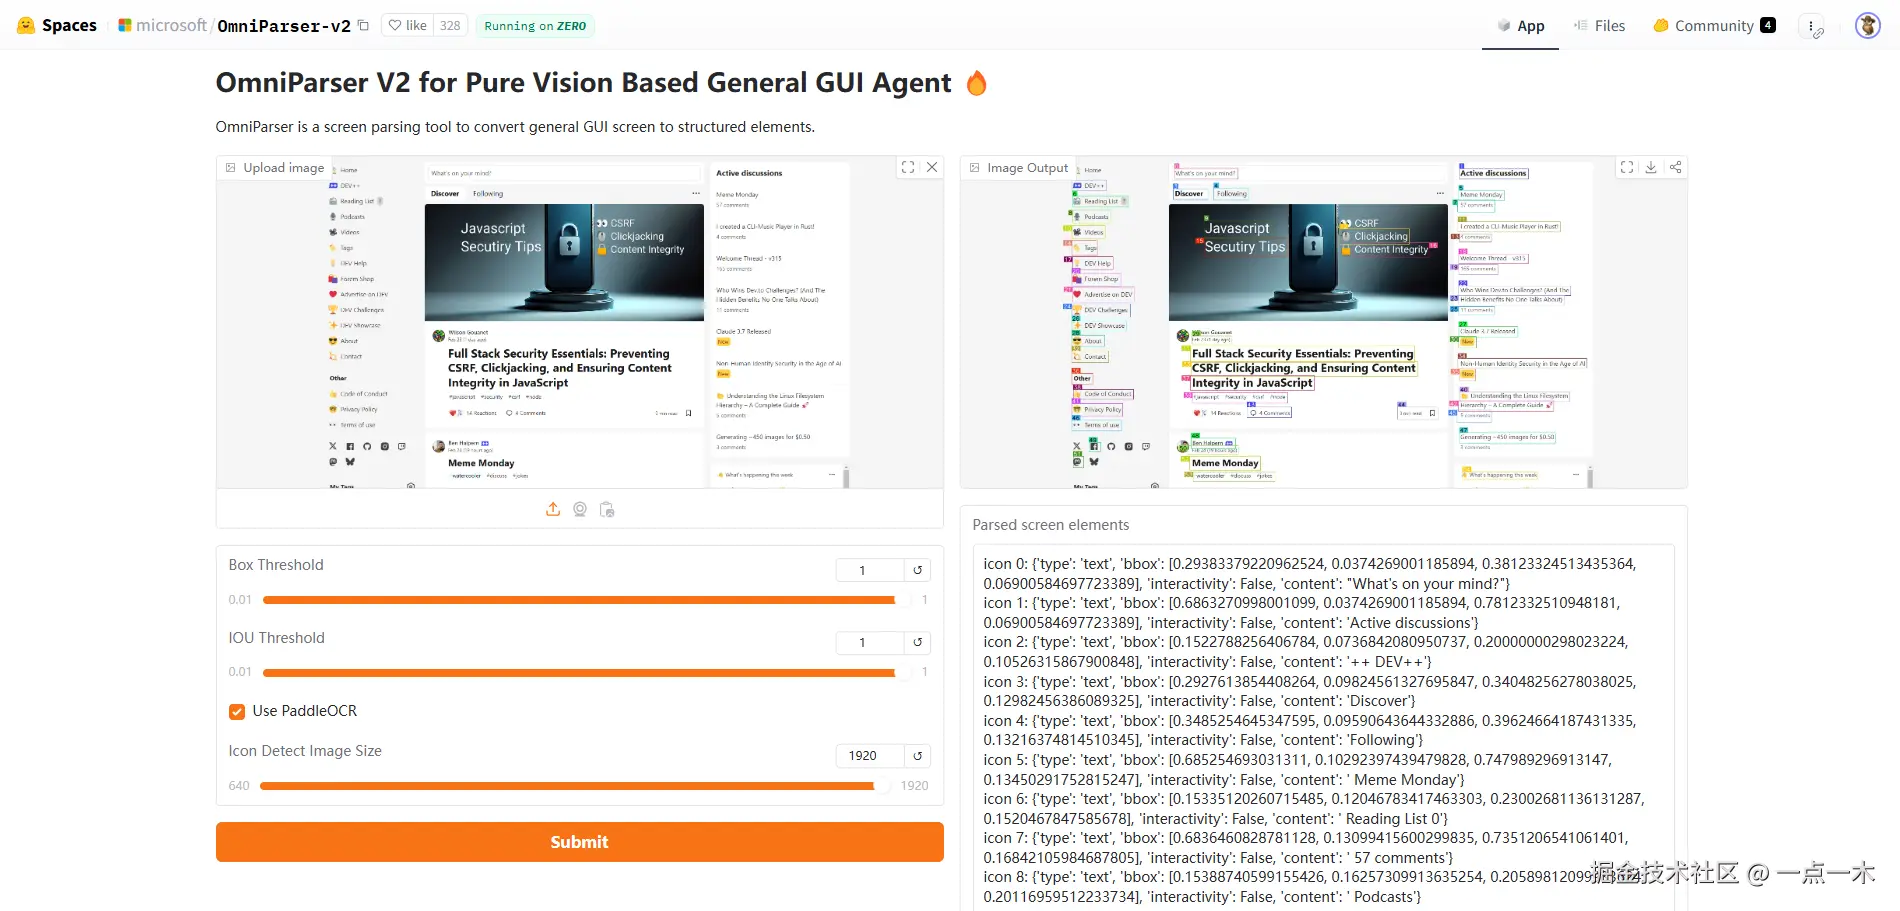This screenshot has width=1900, height=911.
Task: Reset the IOU Threshold value
Action: coord(917,642)
